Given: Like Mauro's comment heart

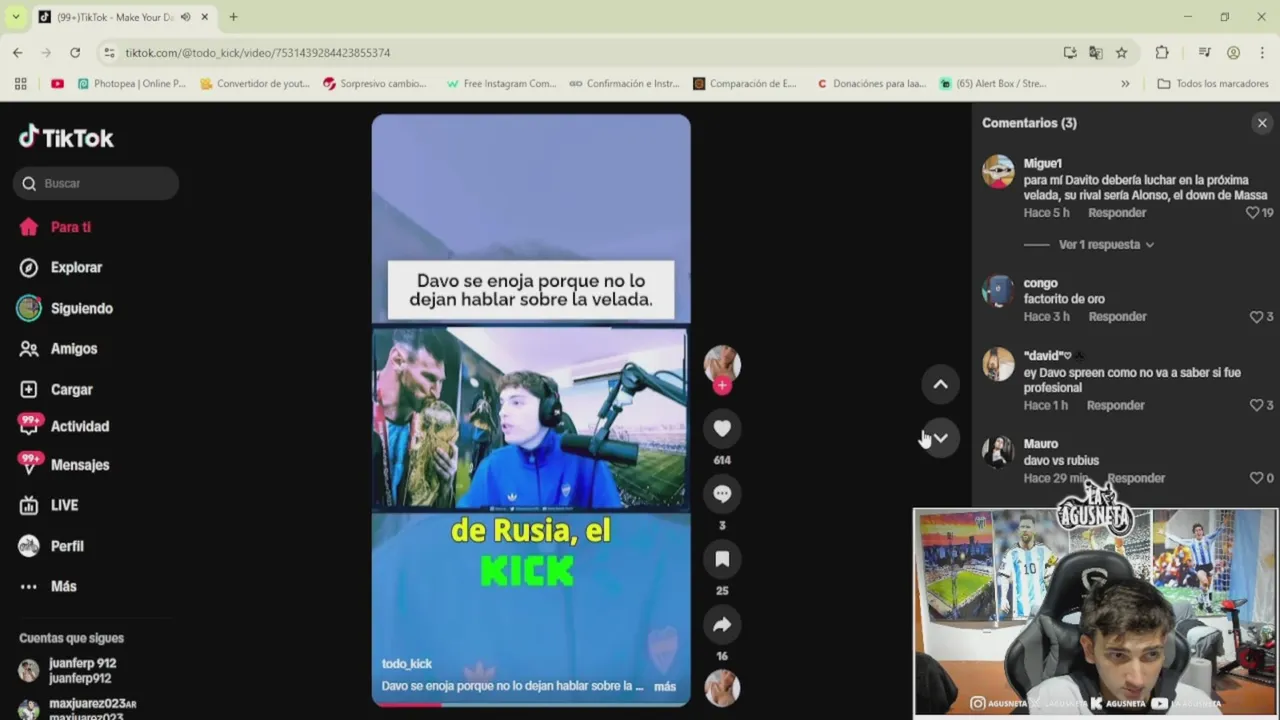Looking at the screenshot, I should (1256, 478).
